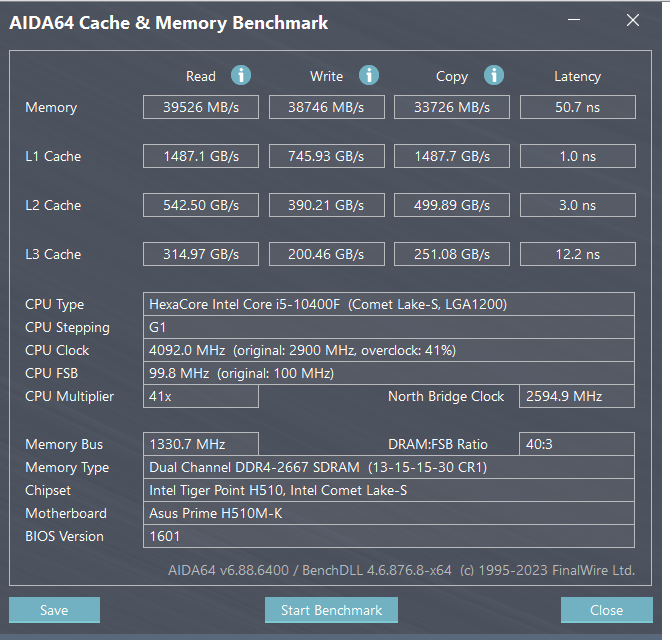Screen dimensions: 670x640
Task: Click the Latency column header
Action: 578,77
